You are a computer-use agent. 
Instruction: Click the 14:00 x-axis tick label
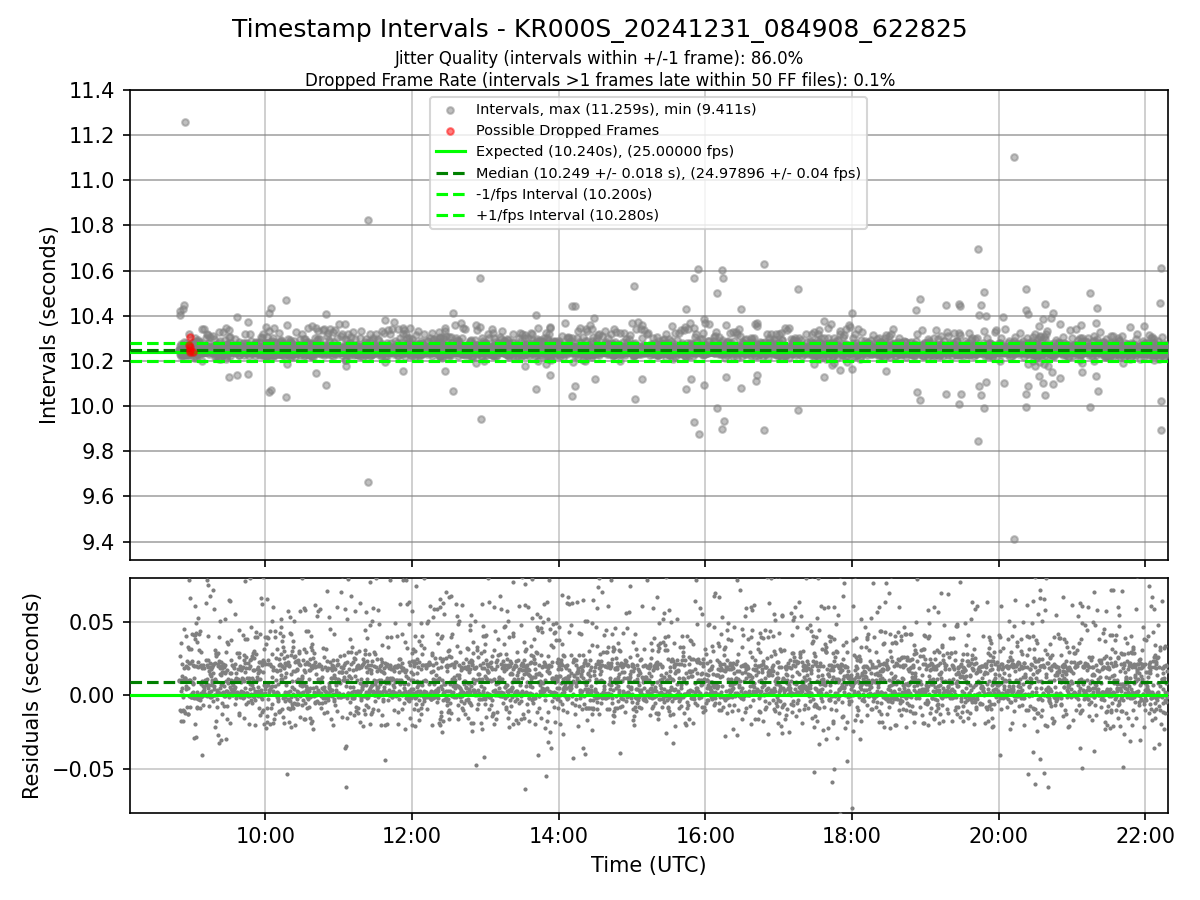[558, 835]
